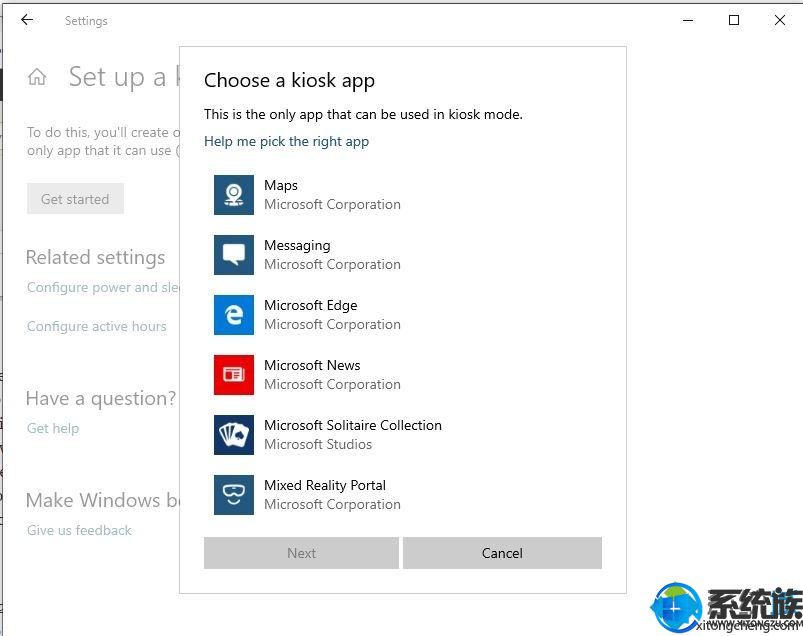803x636 pixels.
Task: Click the Microsoft Edge name text
Action: tap(310, 305)
